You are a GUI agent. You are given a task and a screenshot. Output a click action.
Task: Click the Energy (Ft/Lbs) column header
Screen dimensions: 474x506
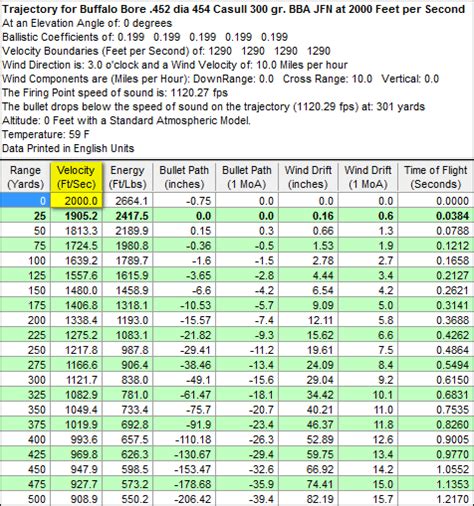127,177
